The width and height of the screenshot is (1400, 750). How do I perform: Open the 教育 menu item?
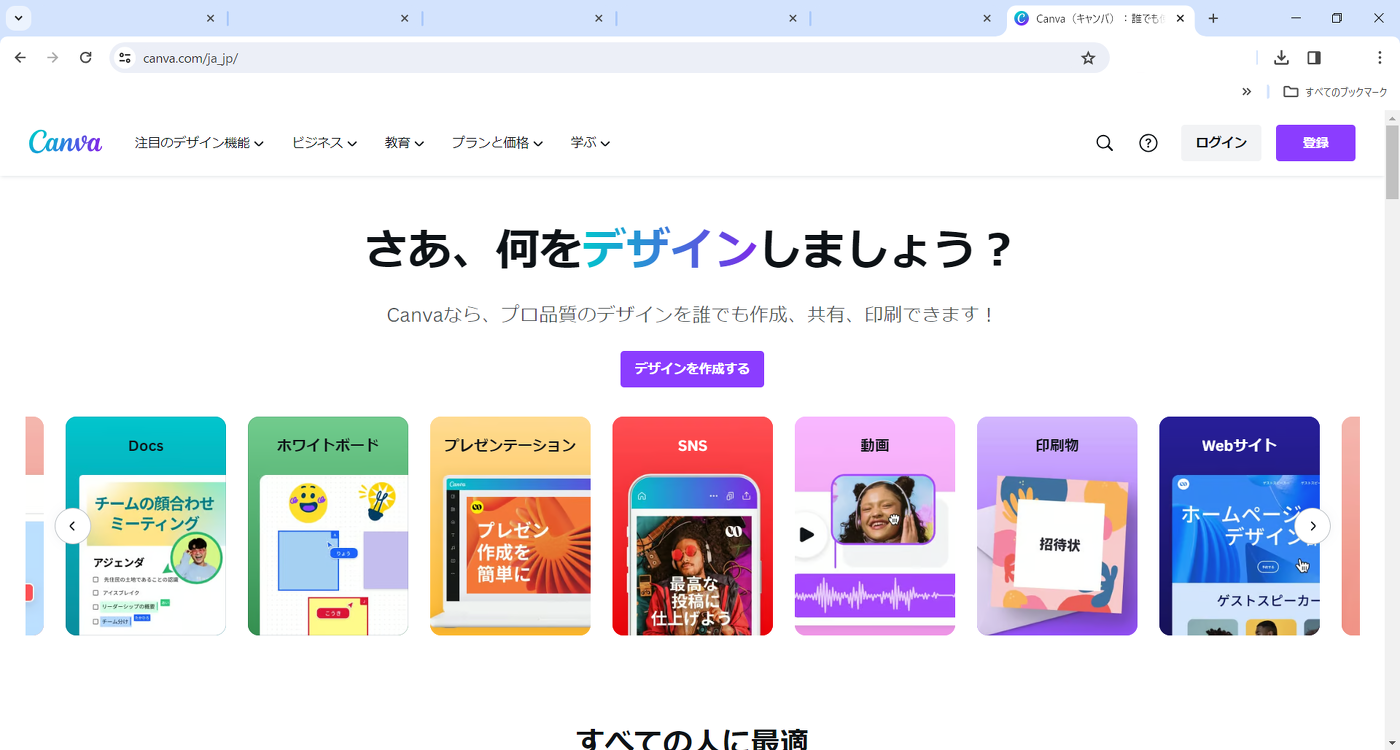[403, 142]
